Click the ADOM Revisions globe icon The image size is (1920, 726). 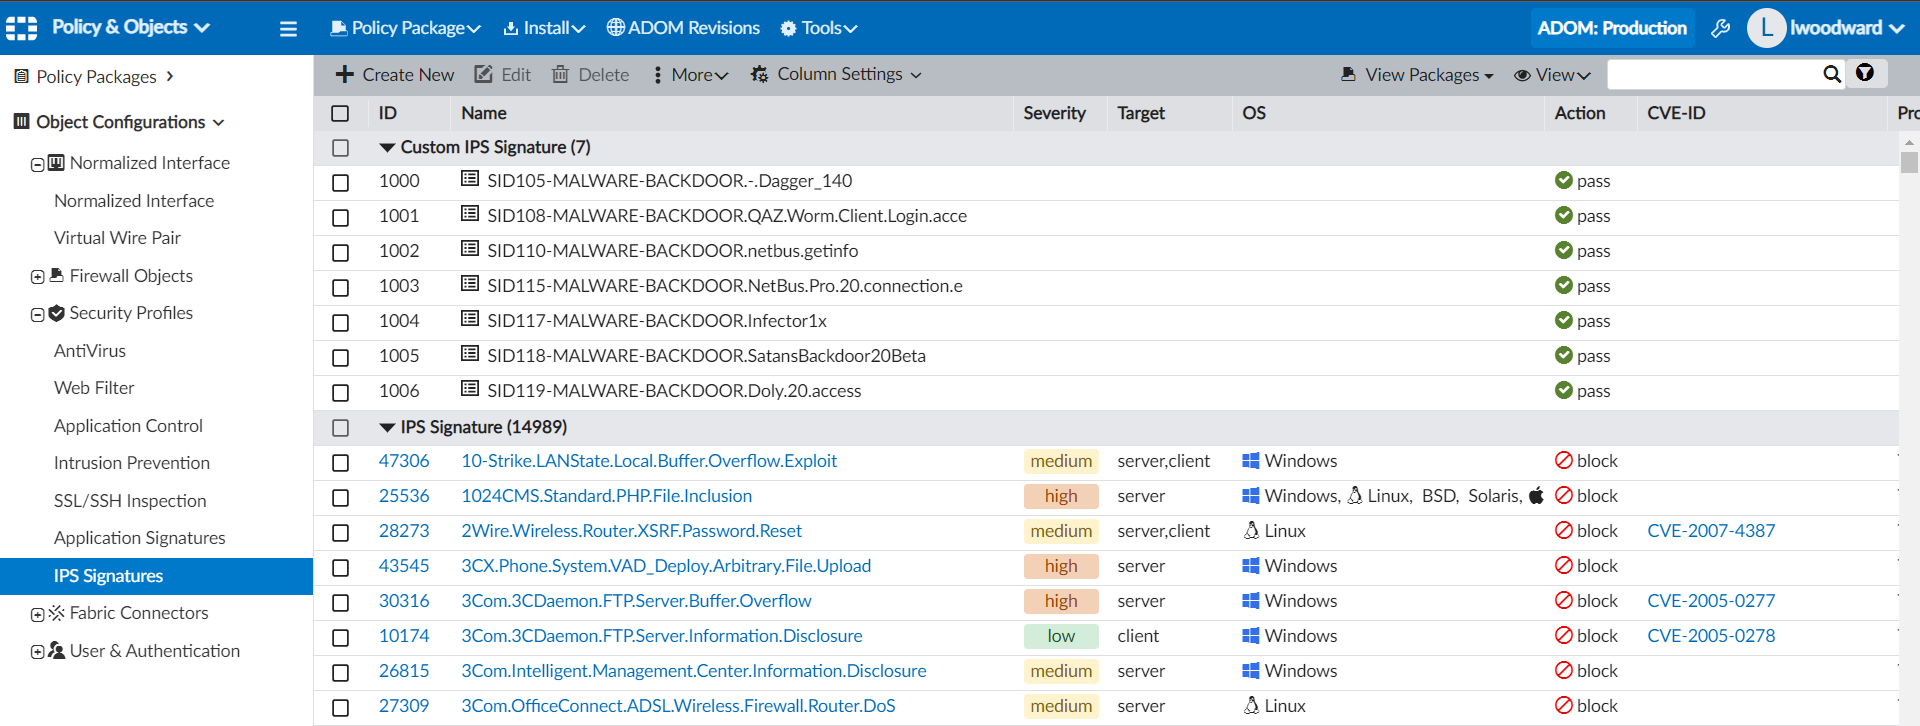[x=616, y=28]
